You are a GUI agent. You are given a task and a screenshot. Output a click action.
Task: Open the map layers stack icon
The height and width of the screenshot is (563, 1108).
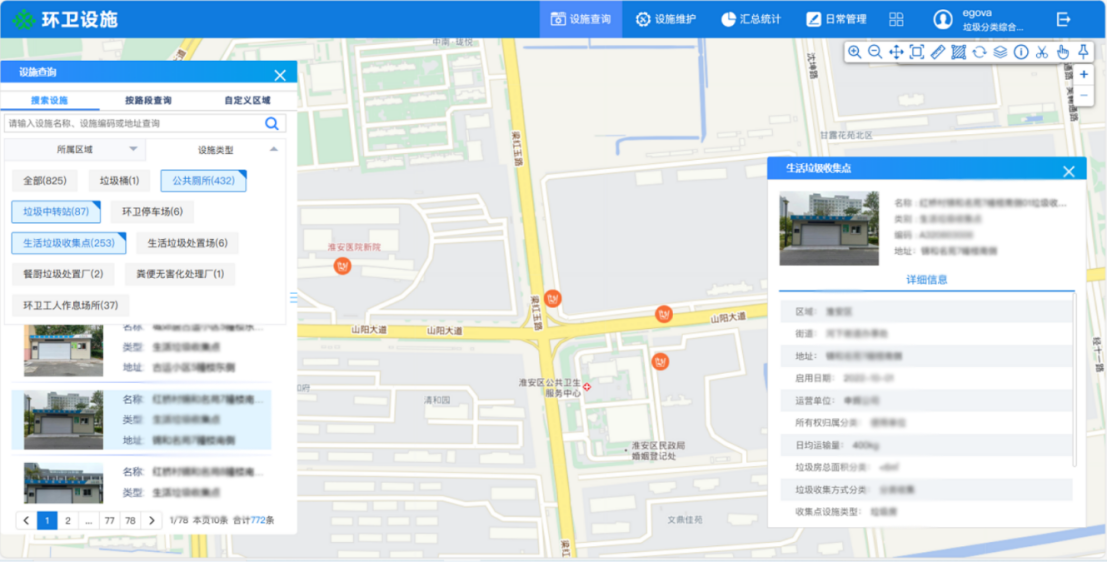[1000, 52]
